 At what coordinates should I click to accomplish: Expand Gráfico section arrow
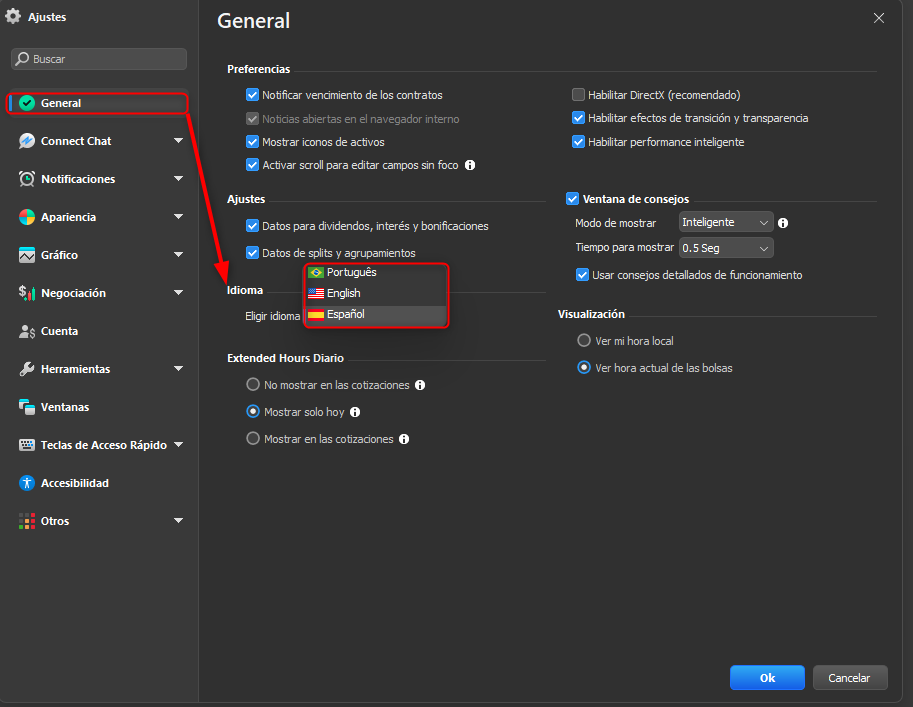click(x=178, y=254)
